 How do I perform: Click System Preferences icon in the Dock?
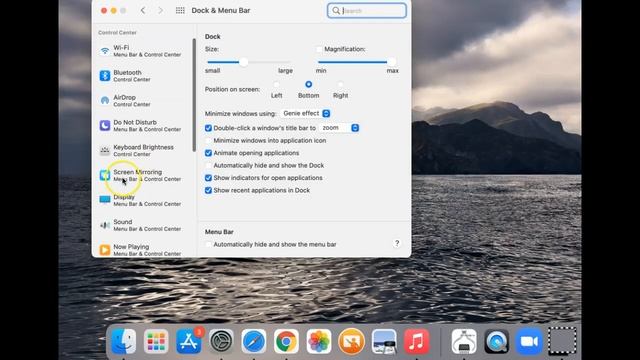(221, 341)
